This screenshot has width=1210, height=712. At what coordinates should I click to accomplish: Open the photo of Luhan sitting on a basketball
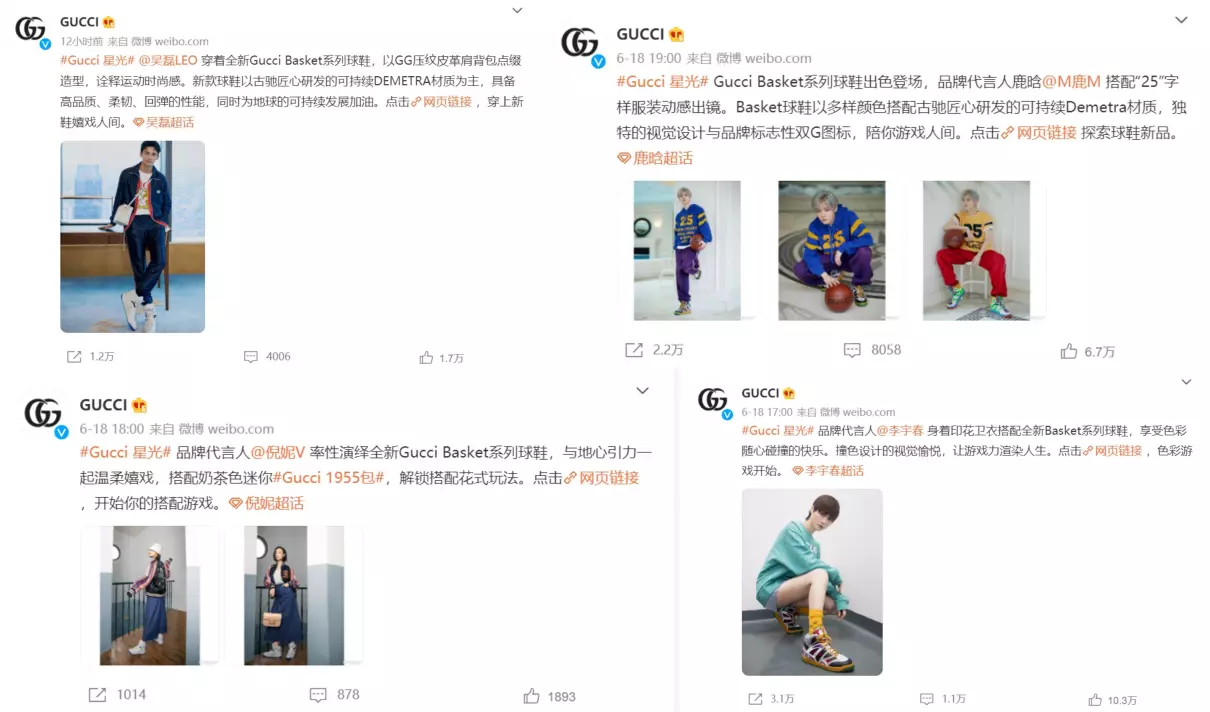(x=832, y=250)
